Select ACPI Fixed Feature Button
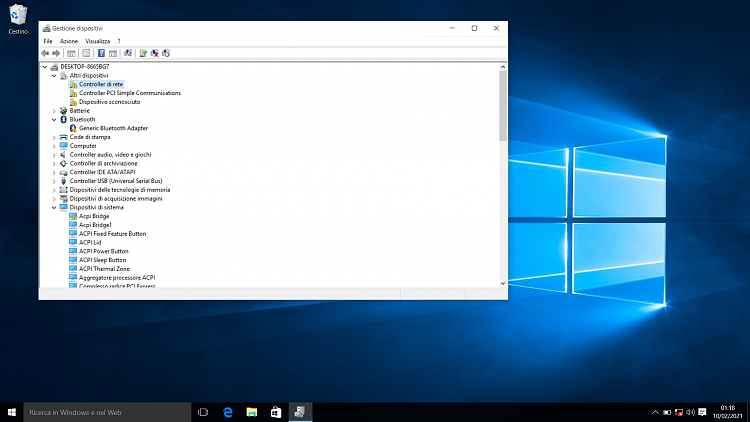 [x=112, y=234]
